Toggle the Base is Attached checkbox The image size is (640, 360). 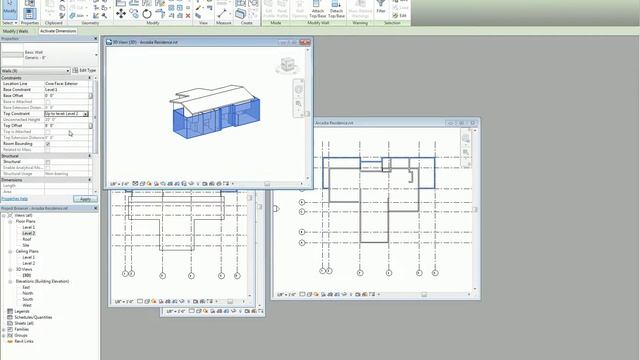pos(48,102)
